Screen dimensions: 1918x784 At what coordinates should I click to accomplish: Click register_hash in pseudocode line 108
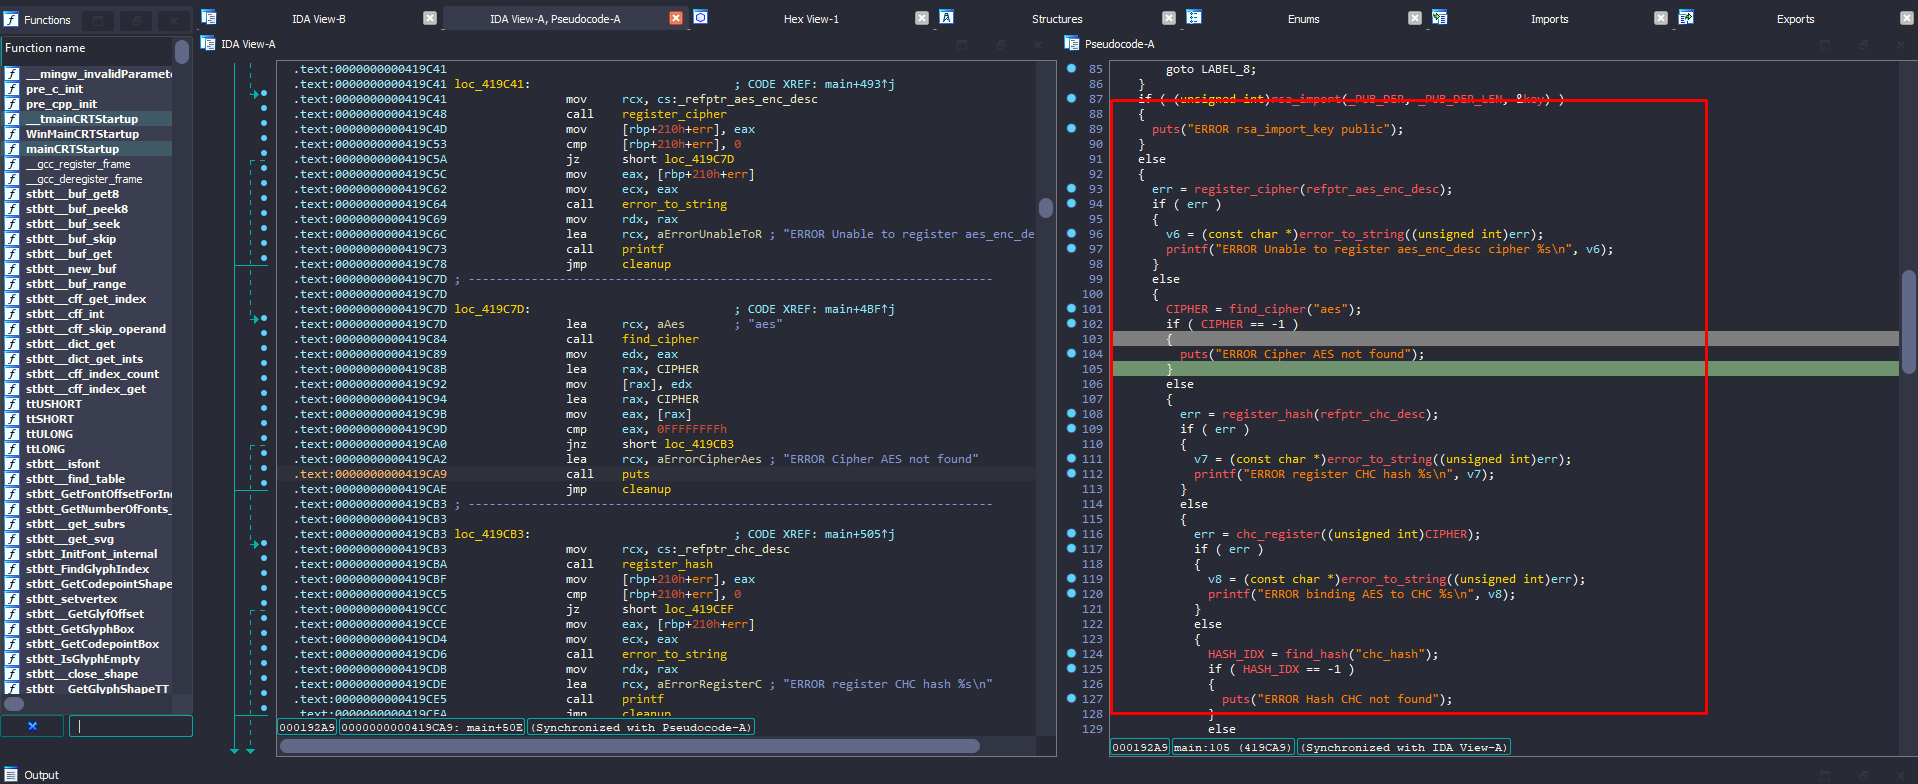(1267, 414)
